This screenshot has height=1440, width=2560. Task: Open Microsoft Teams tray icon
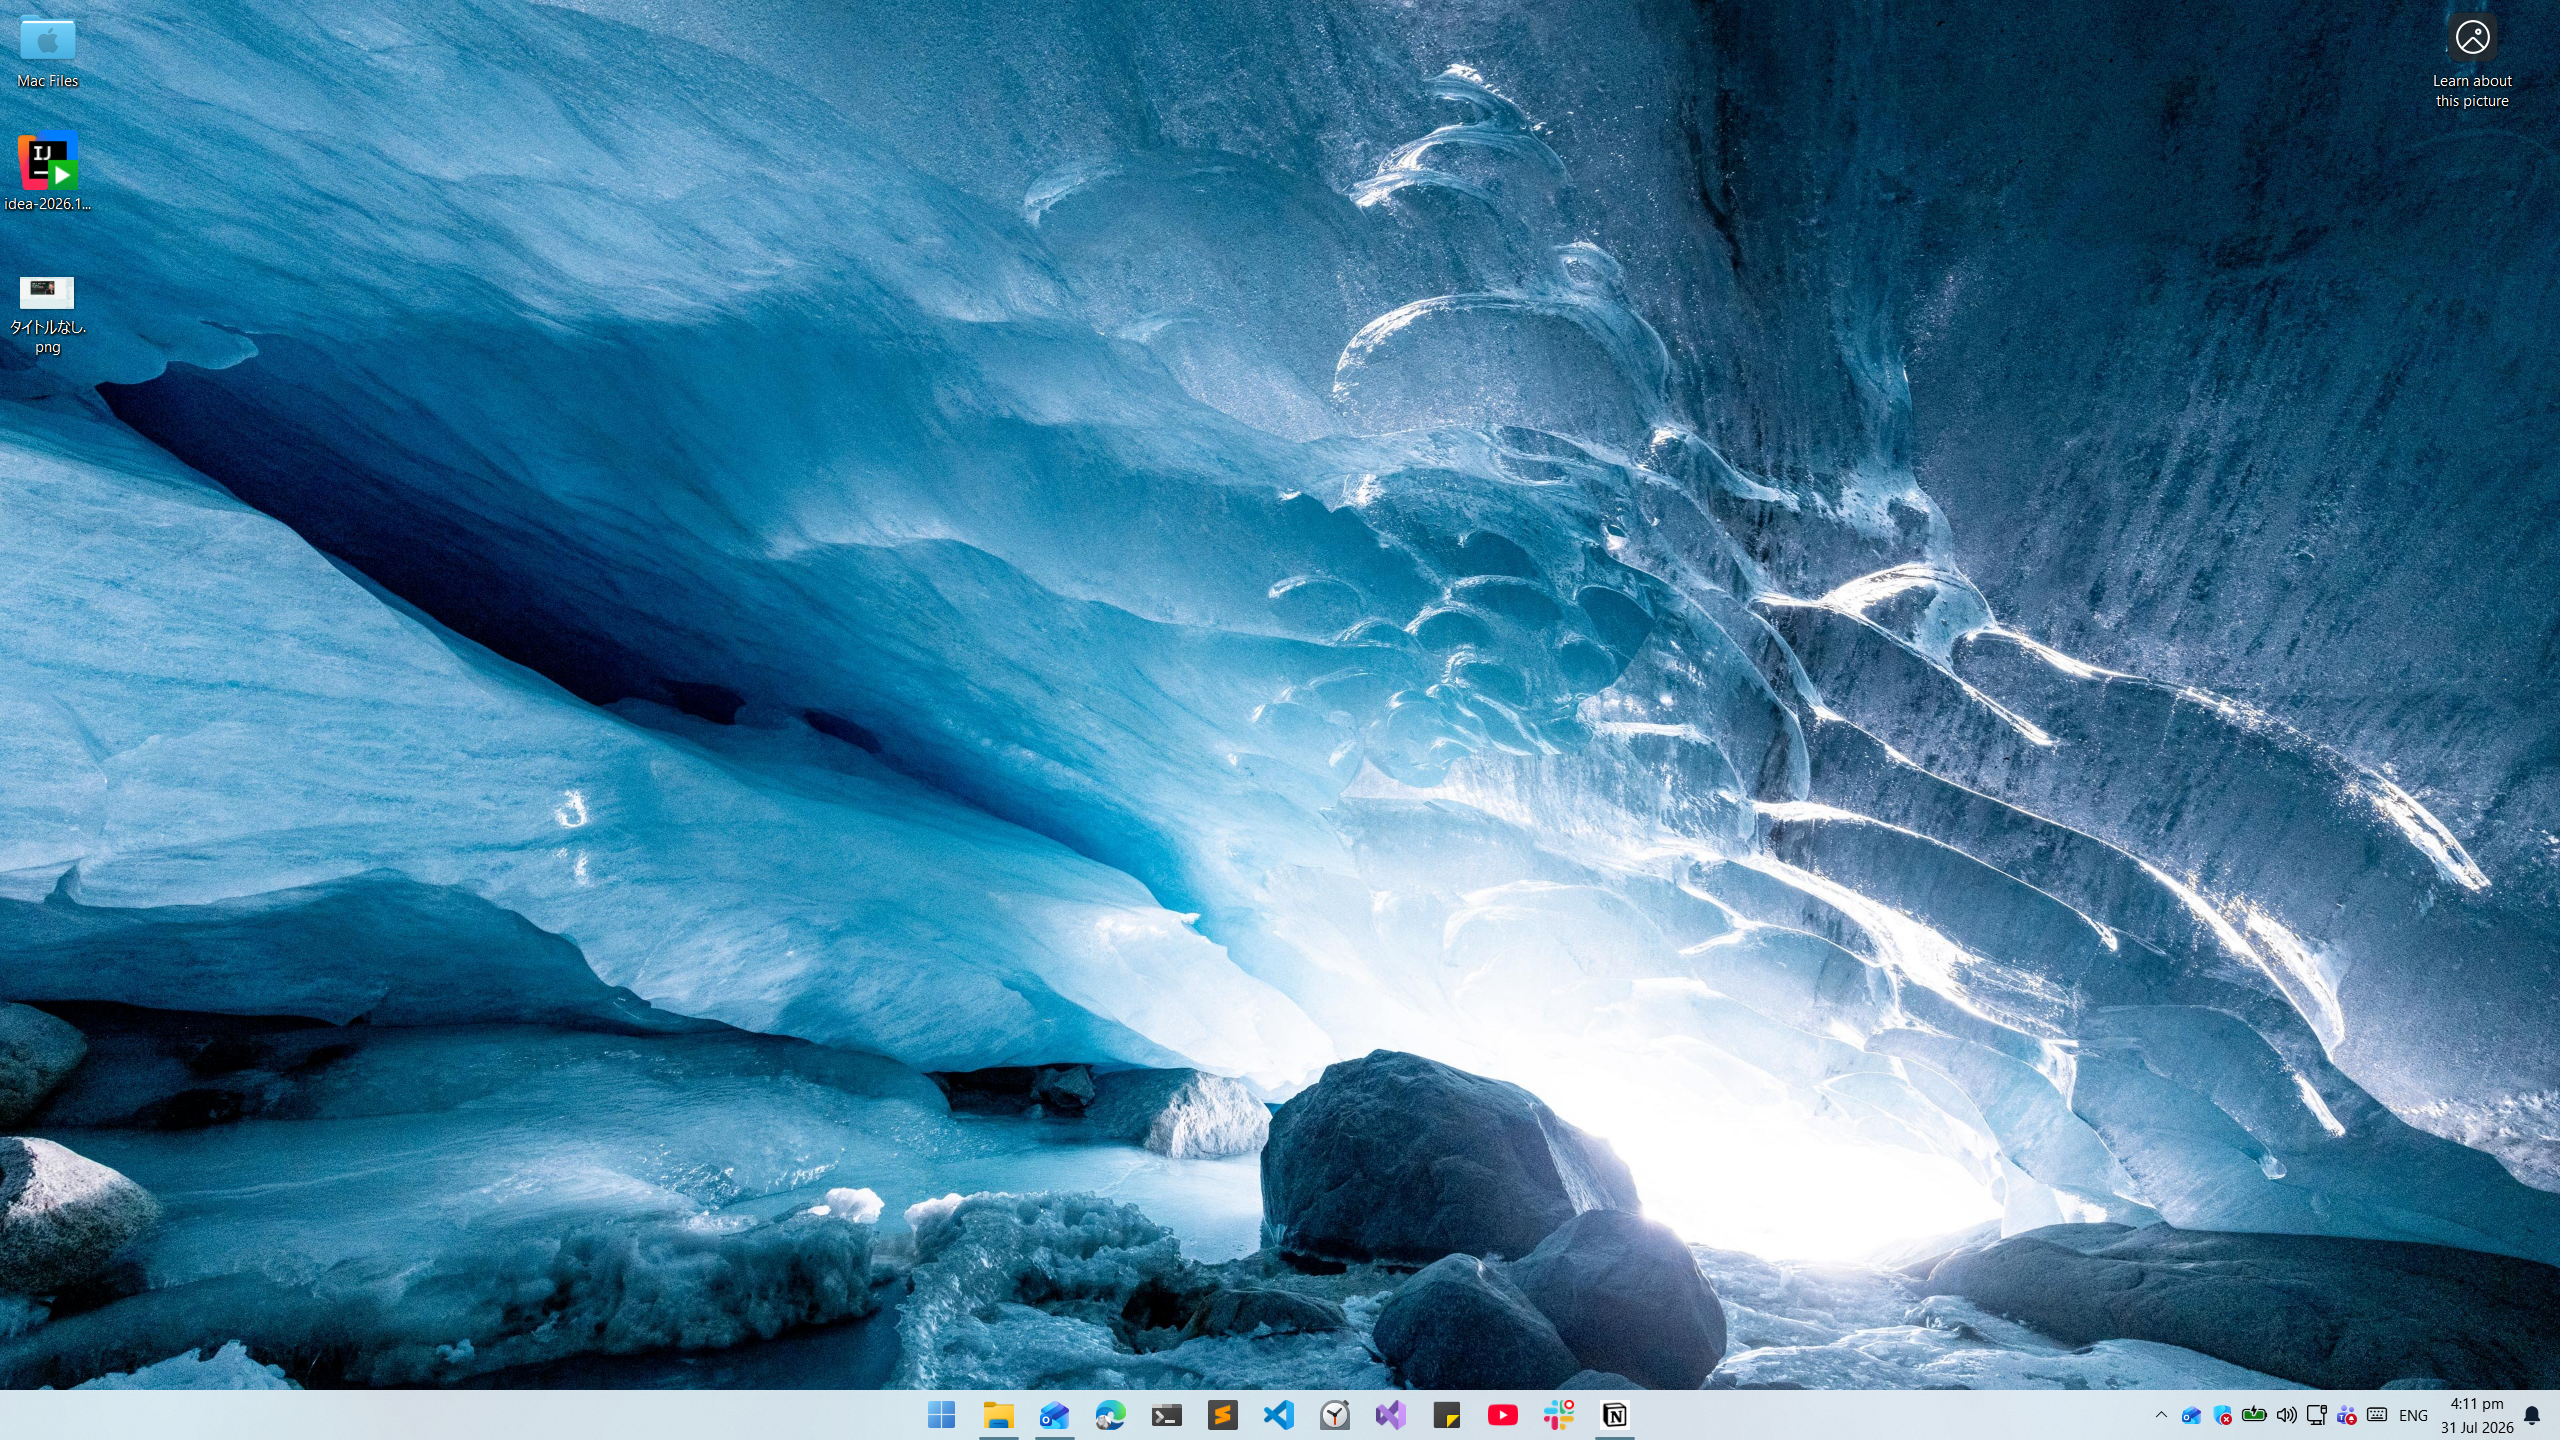(x=2346, y=1415)
